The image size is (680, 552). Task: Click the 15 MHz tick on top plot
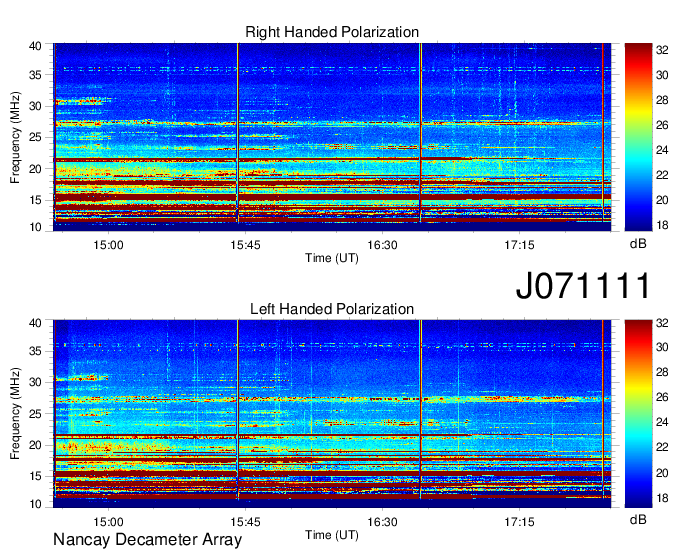[36, 200]
